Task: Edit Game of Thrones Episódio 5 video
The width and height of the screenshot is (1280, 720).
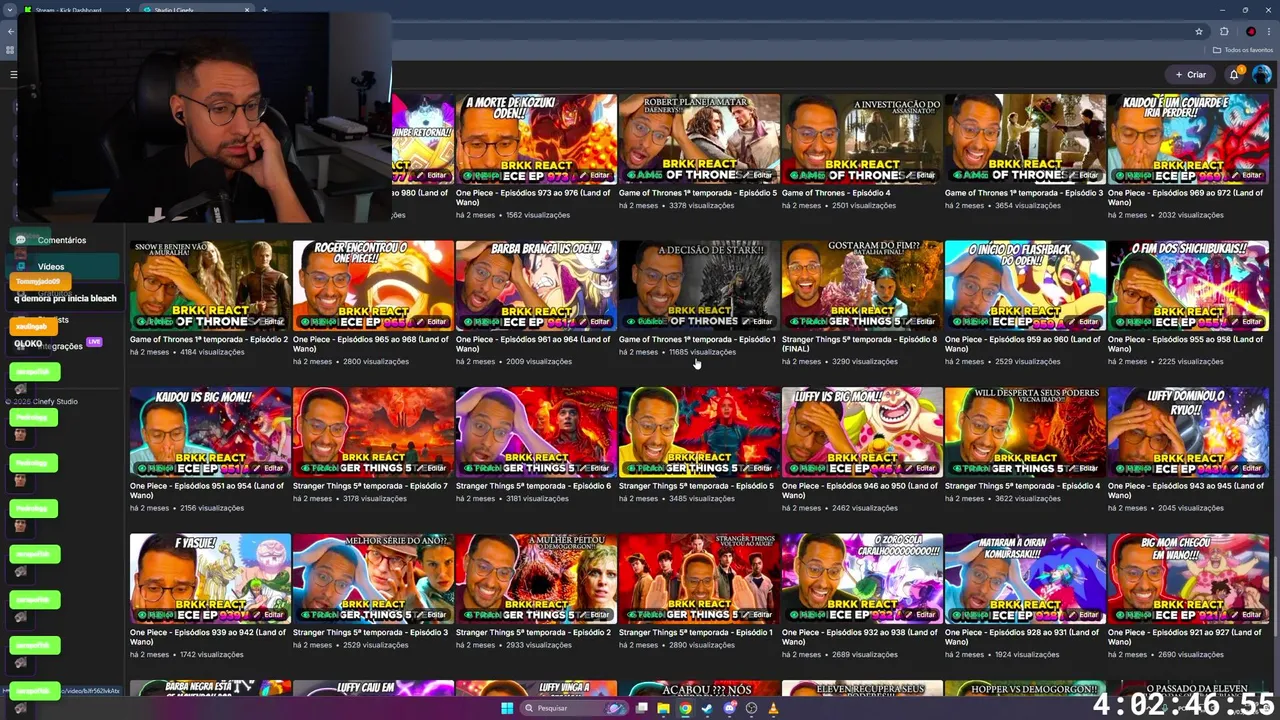Action: 758,175
